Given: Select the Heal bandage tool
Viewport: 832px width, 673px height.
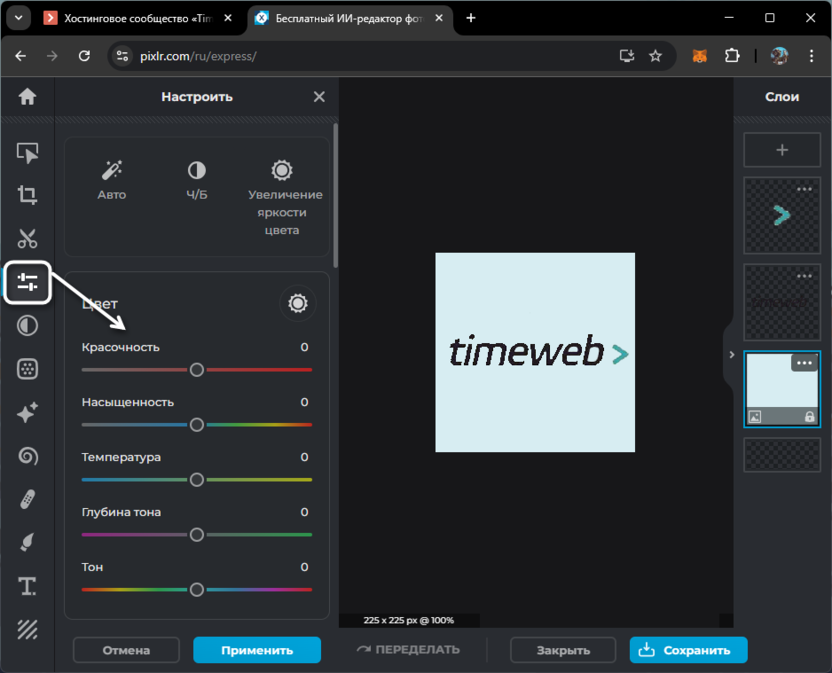Looking at the screenshot, I should pos(27,499).
